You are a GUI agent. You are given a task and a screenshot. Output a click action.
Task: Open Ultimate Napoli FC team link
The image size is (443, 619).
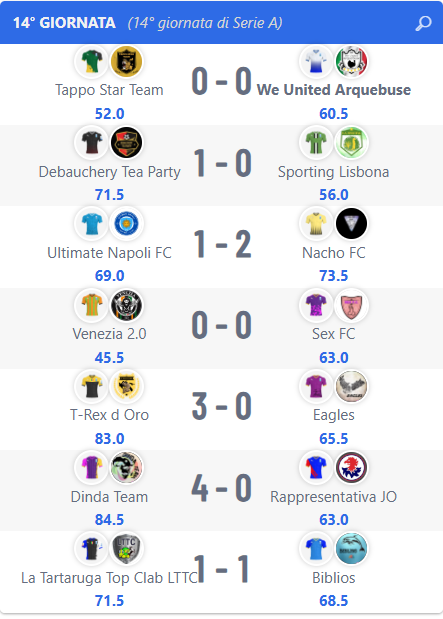click(109, 253)
